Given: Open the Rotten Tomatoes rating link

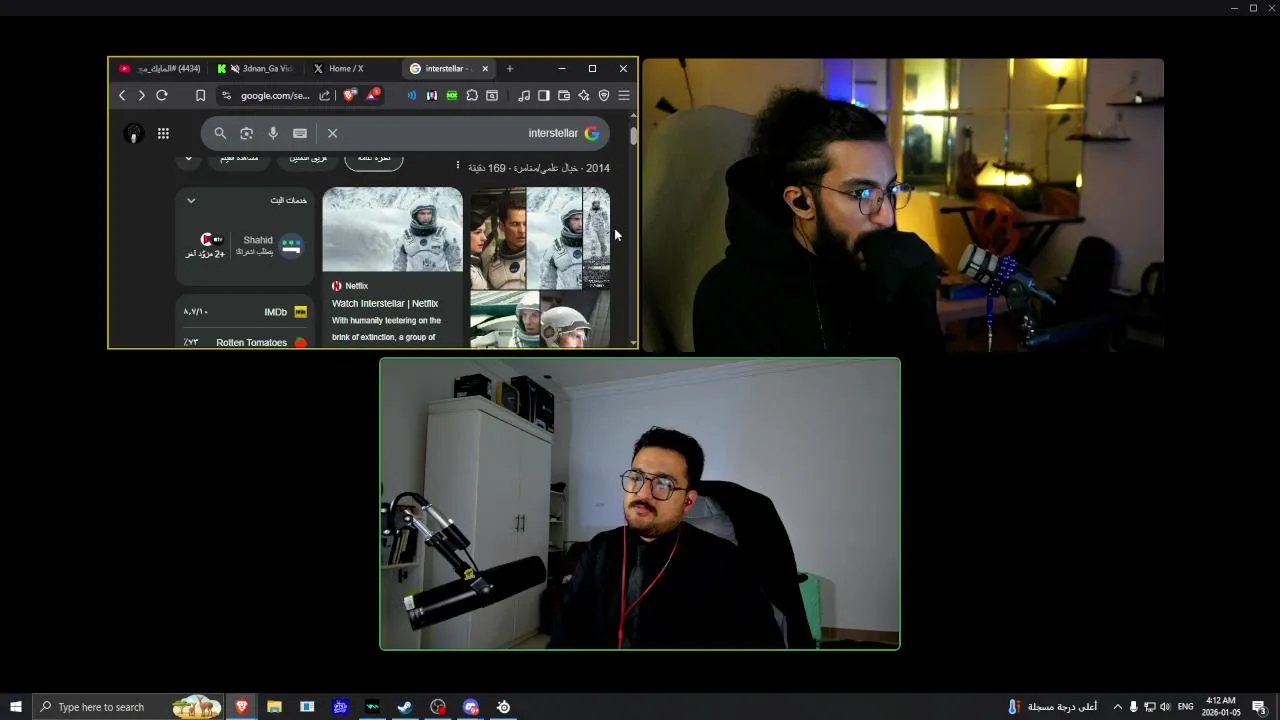Looking at the screenshot, I should click(245, 342).
